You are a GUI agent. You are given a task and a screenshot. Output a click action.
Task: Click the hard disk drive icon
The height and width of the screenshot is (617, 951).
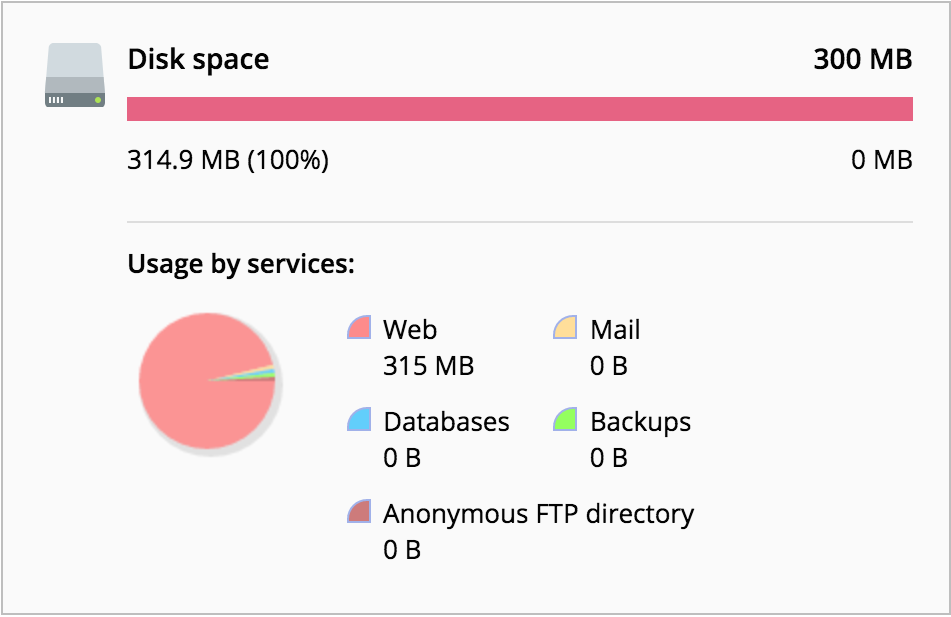[x=75, y=75]
